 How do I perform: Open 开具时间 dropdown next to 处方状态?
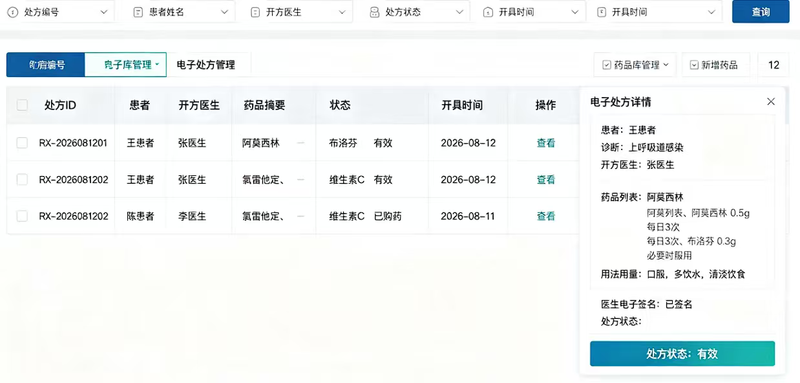click(x=575, y=12)
